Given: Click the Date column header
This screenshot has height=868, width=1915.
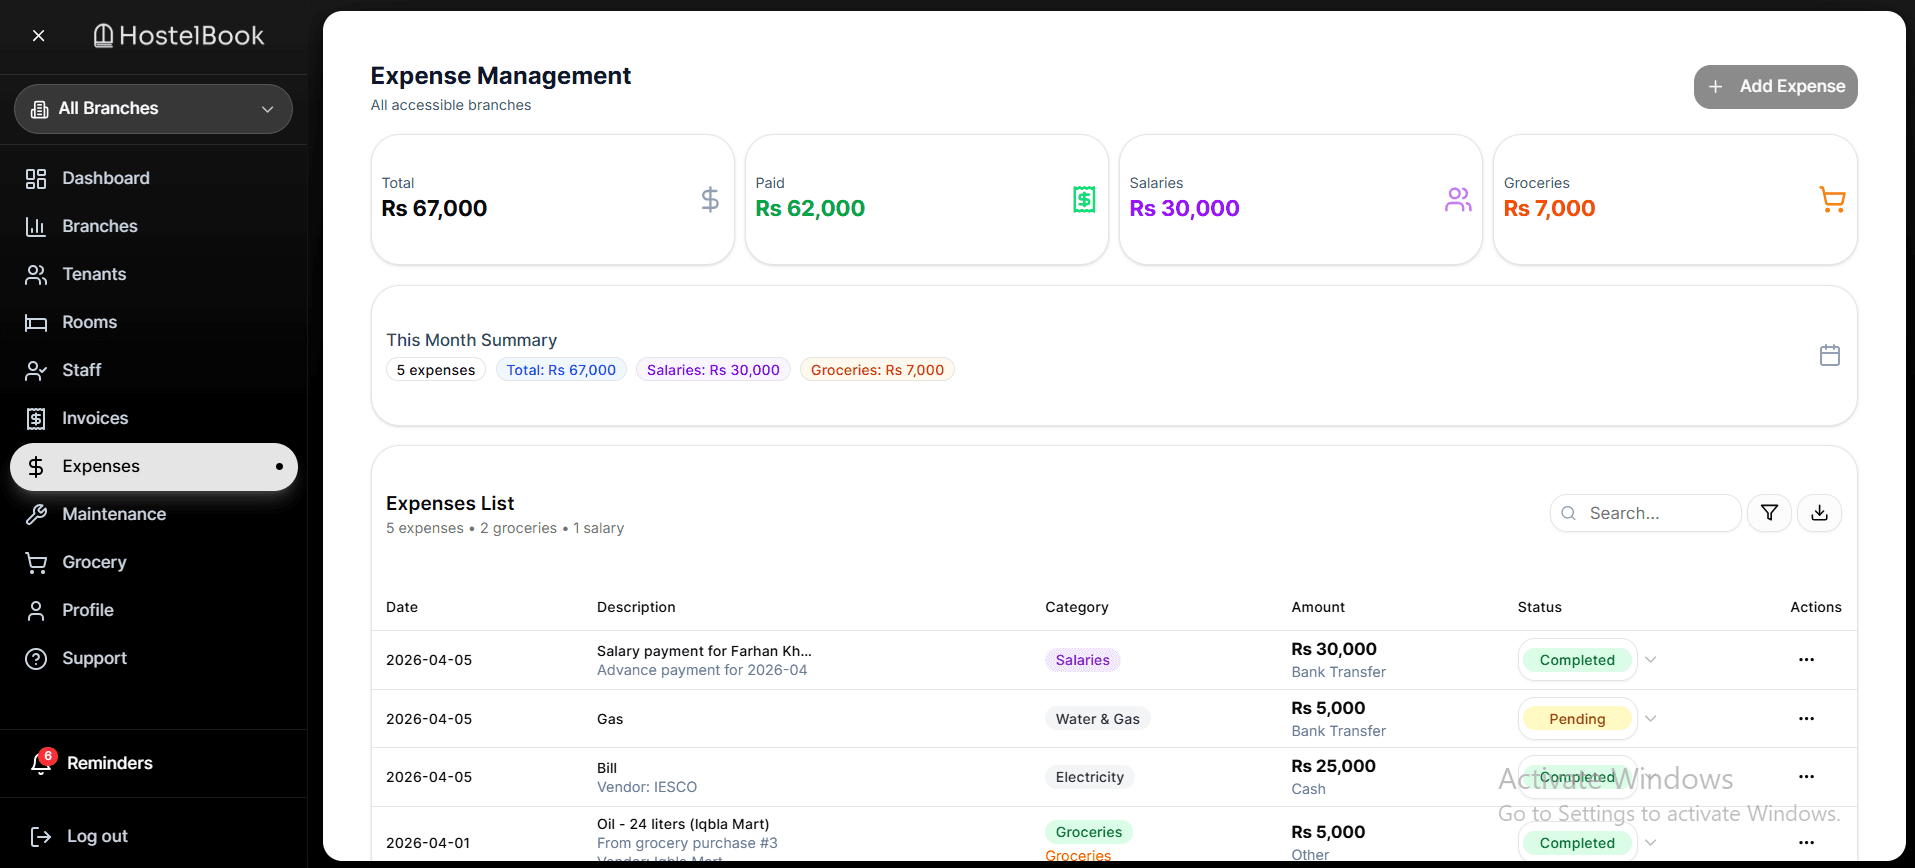Looking at the screenshot, I should tap(402, 607).
